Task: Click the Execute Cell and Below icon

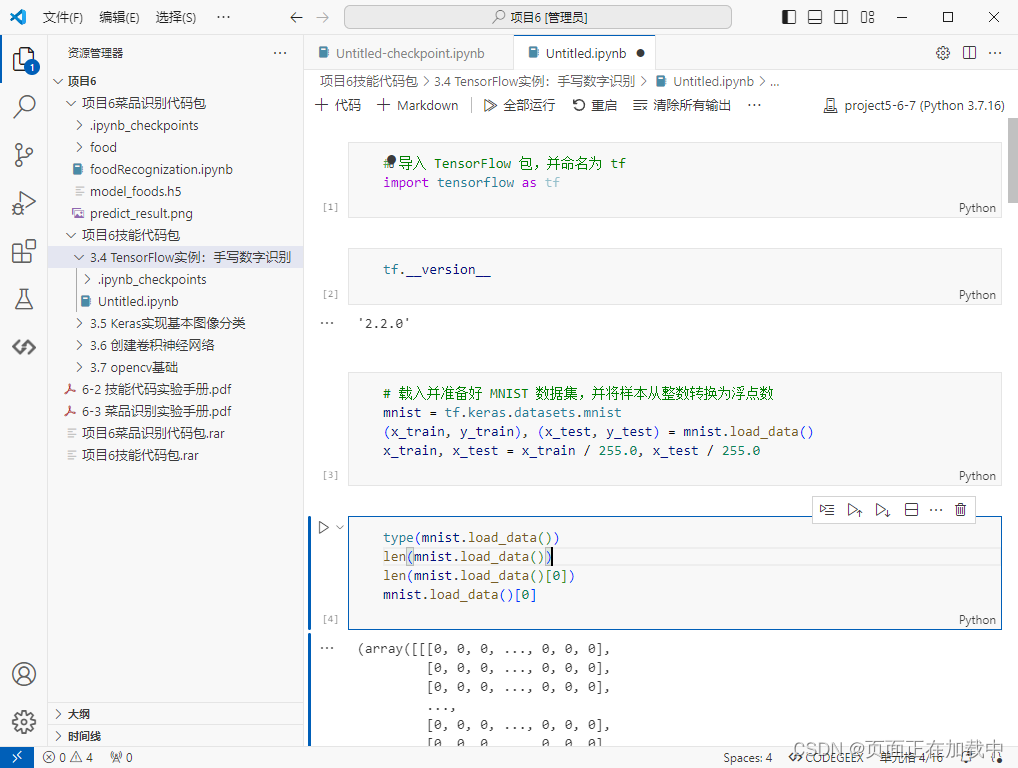Action: [x=881, y=509]
